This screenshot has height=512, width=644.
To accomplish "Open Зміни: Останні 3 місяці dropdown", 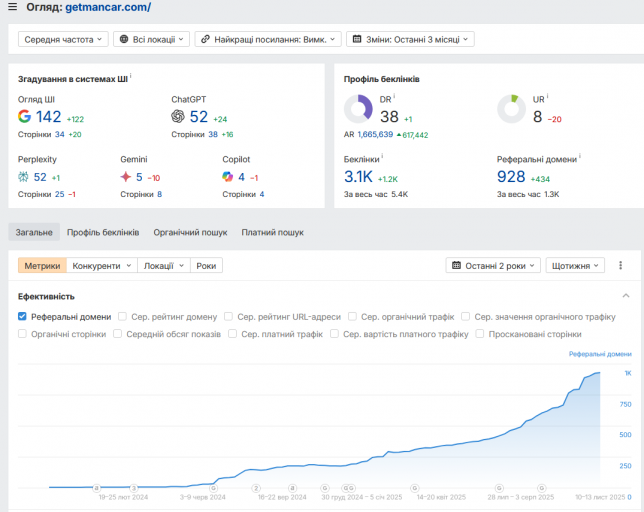I will 410,39.
